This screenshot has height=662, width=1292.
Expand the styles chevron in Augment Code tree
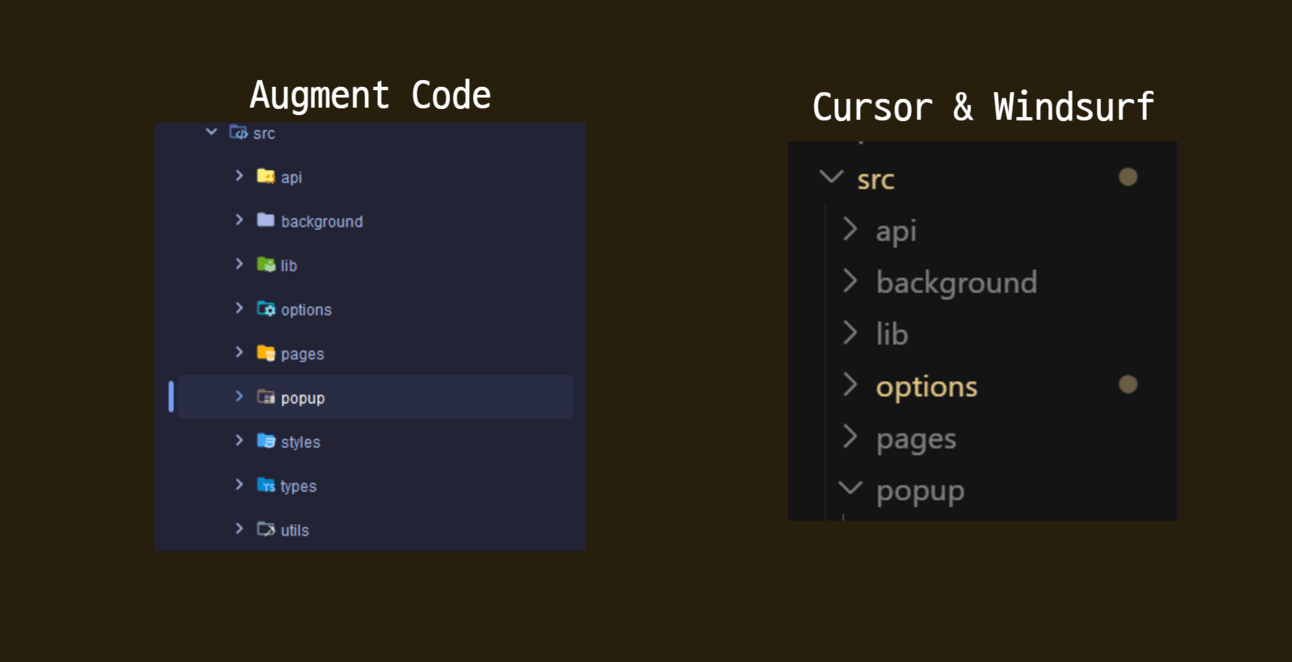pyautogui.click(x=239, y=440)
